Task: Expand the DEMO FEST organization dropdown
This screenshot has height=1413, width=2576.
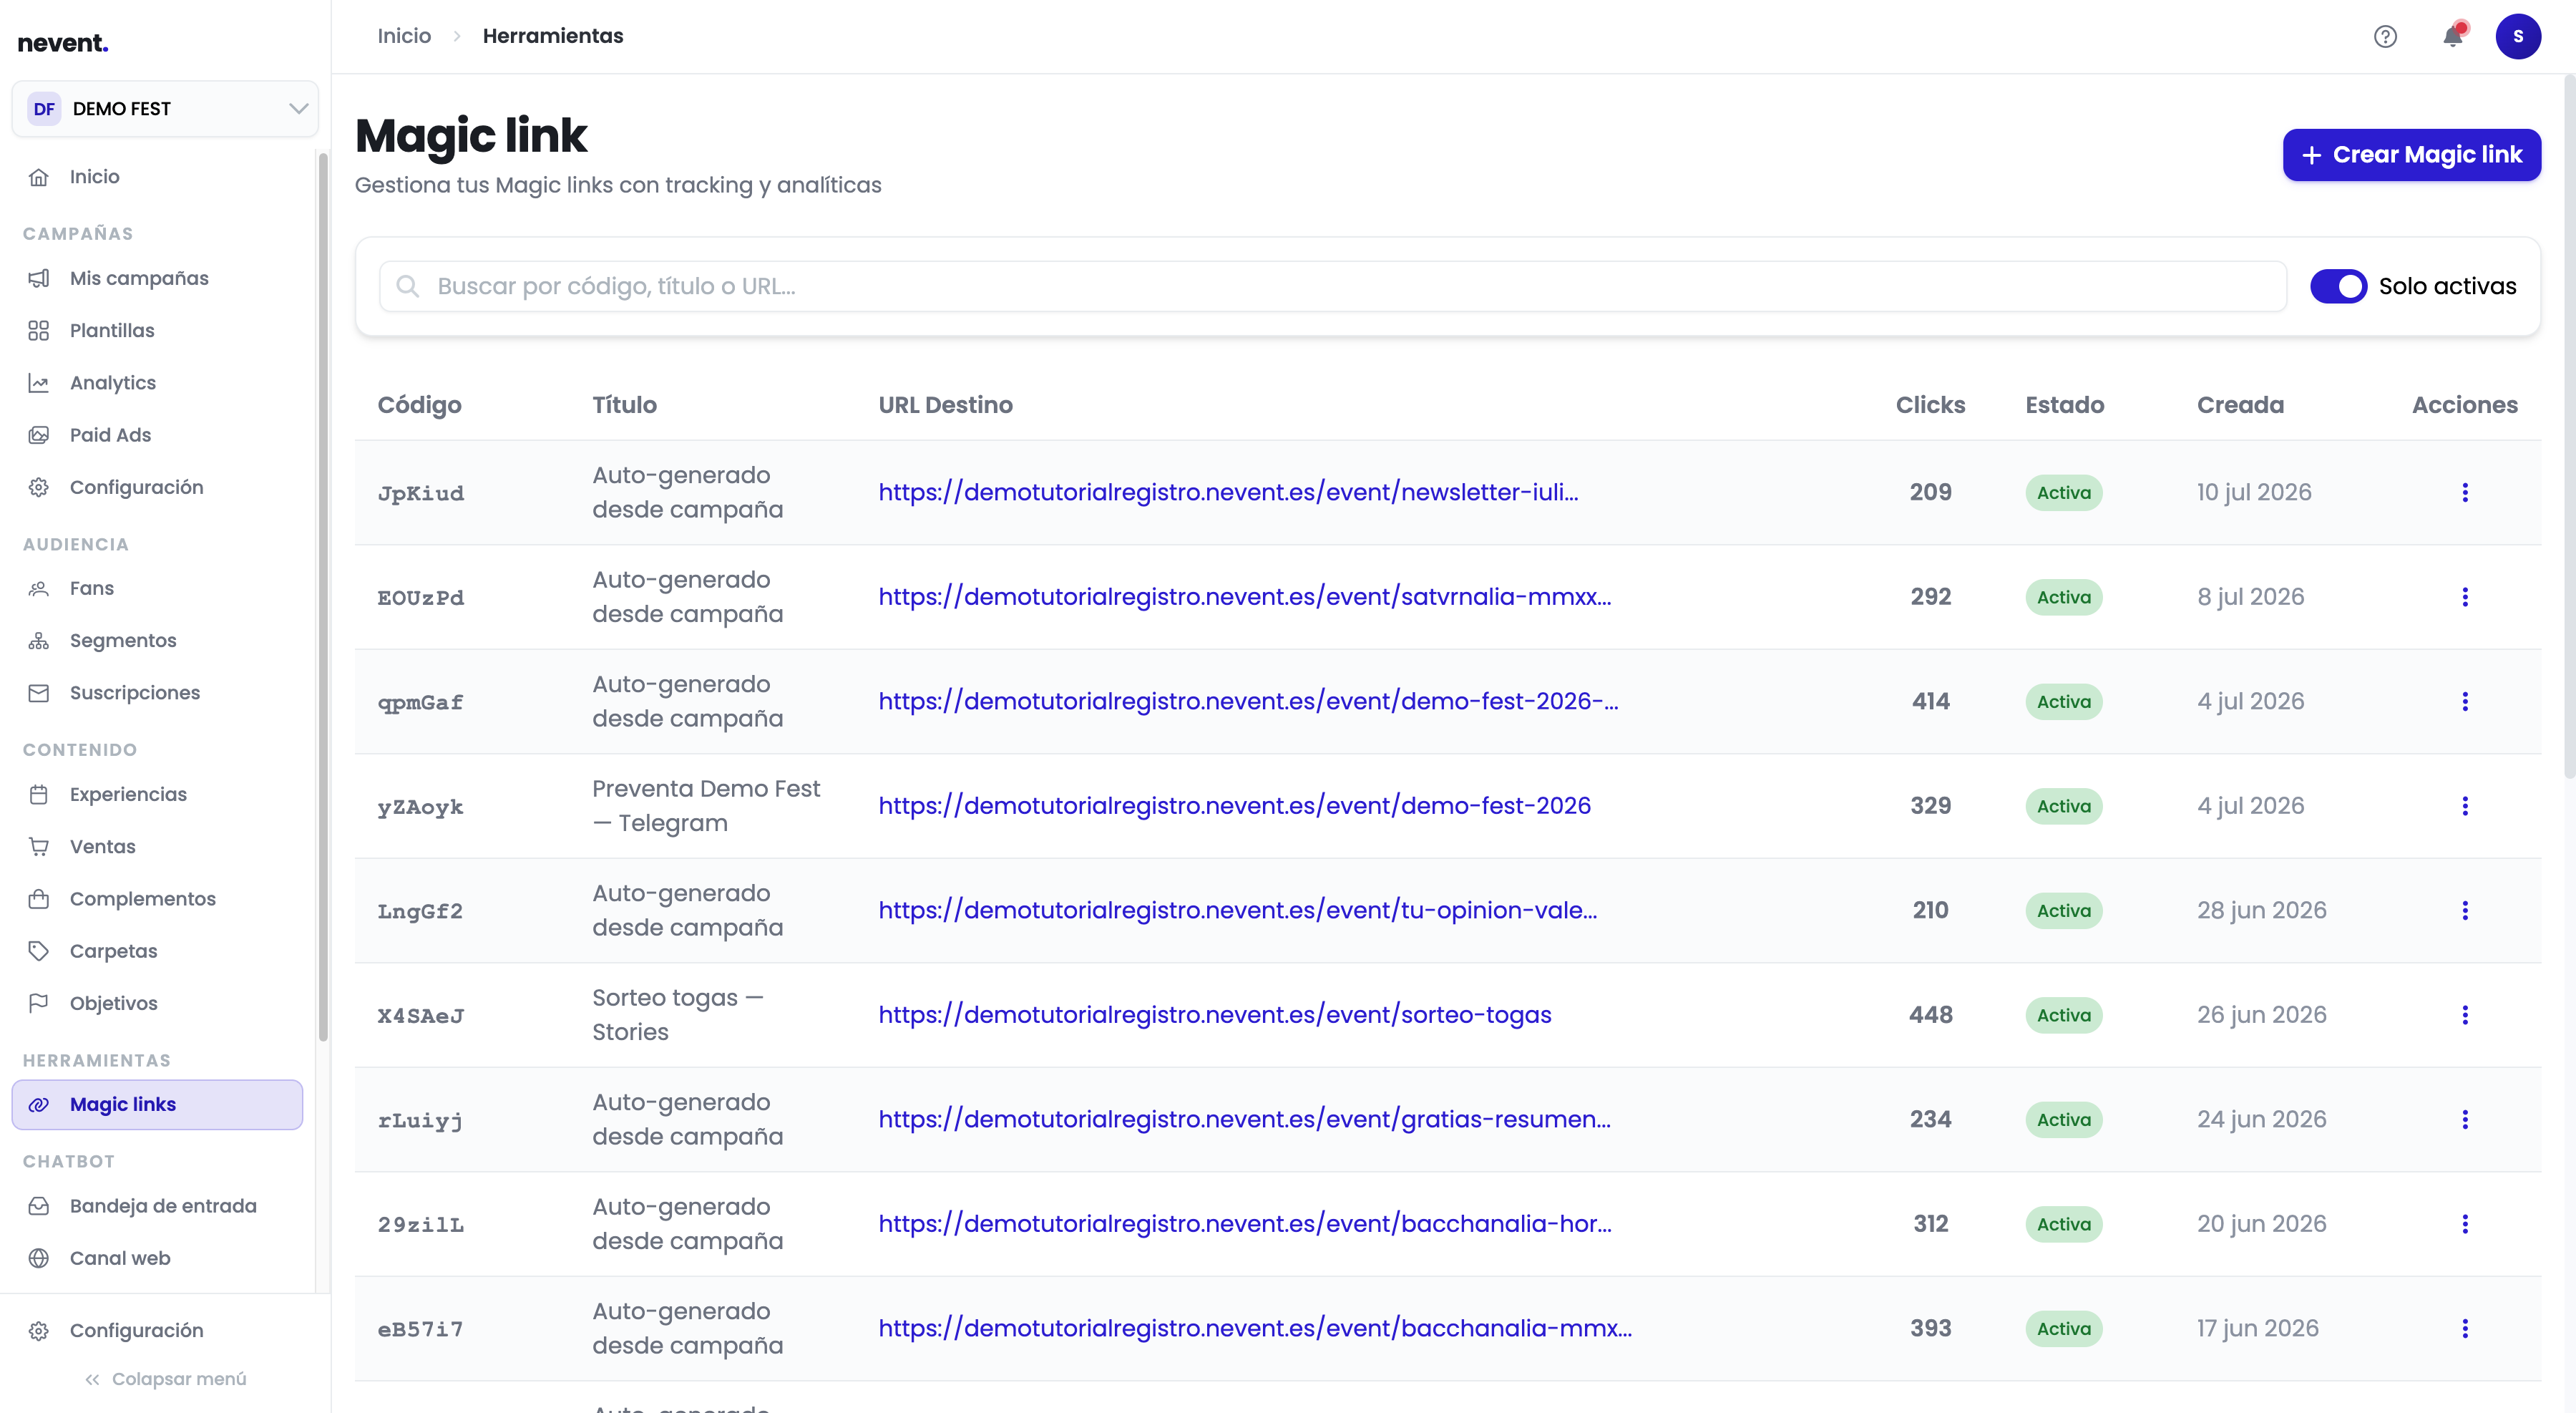Action: [x=165, y=109]
